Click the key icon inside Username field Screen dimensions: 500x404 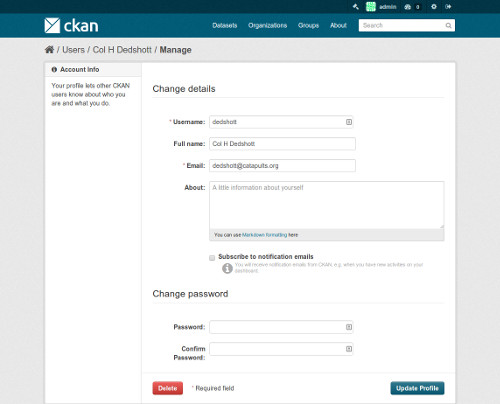coord(349,122)
